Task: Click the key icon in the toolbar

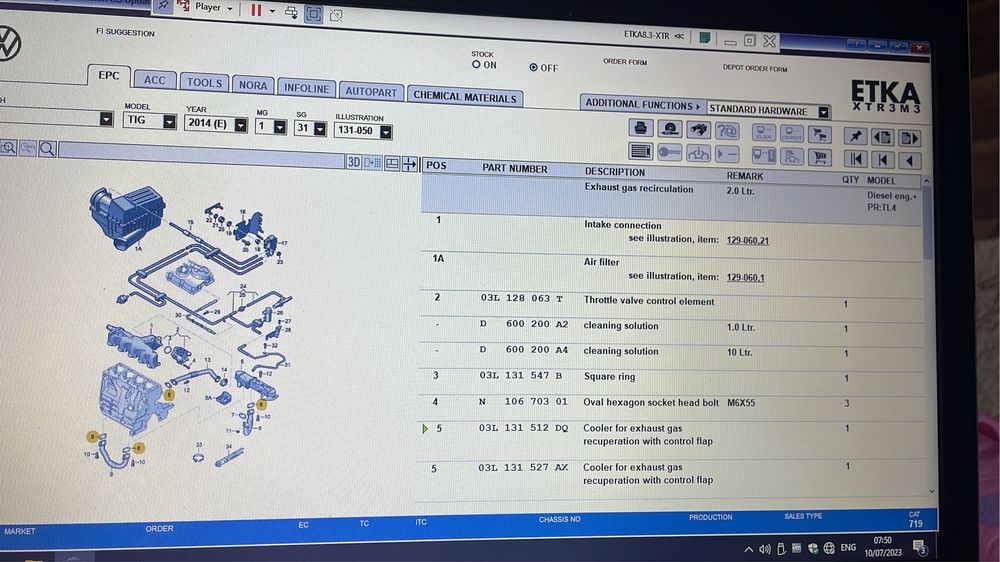Action: pyautogui.click(x=670, y=152)
